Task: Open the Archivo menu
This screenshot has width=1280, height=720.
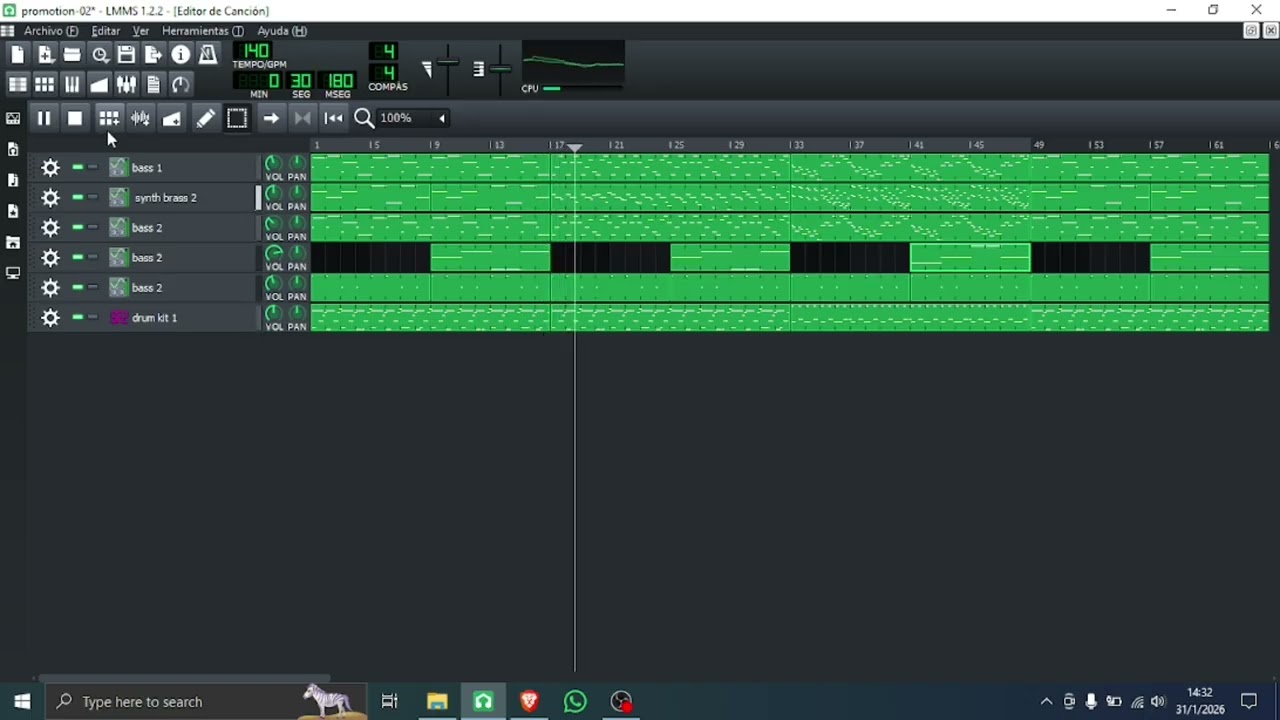Action: coord(50,31)
